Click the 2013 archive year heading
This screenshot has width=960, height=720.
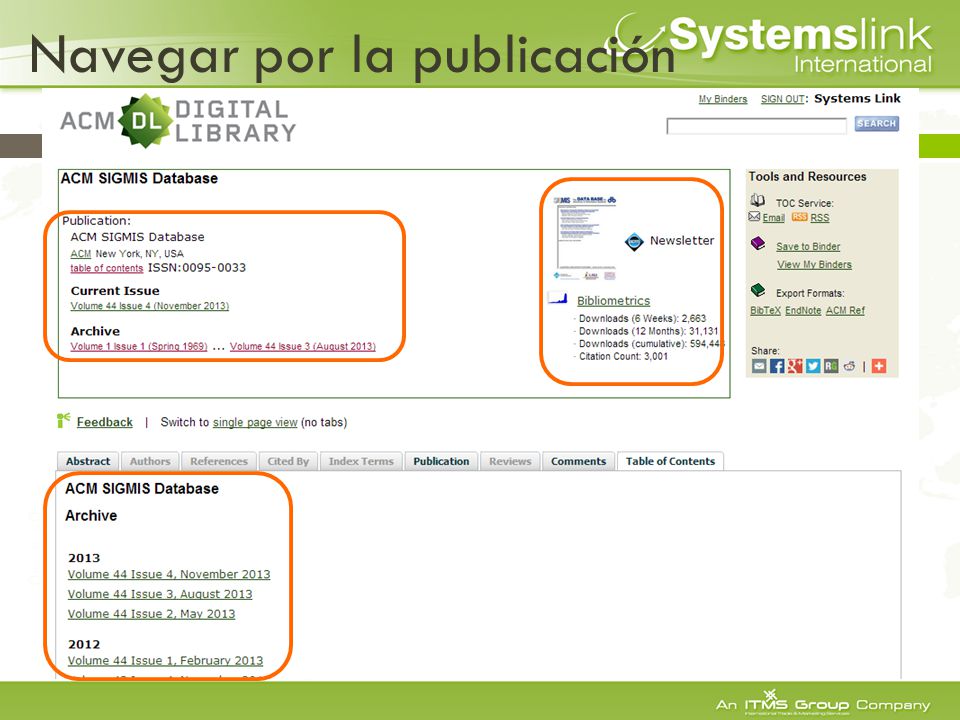[x=84, y=558]
